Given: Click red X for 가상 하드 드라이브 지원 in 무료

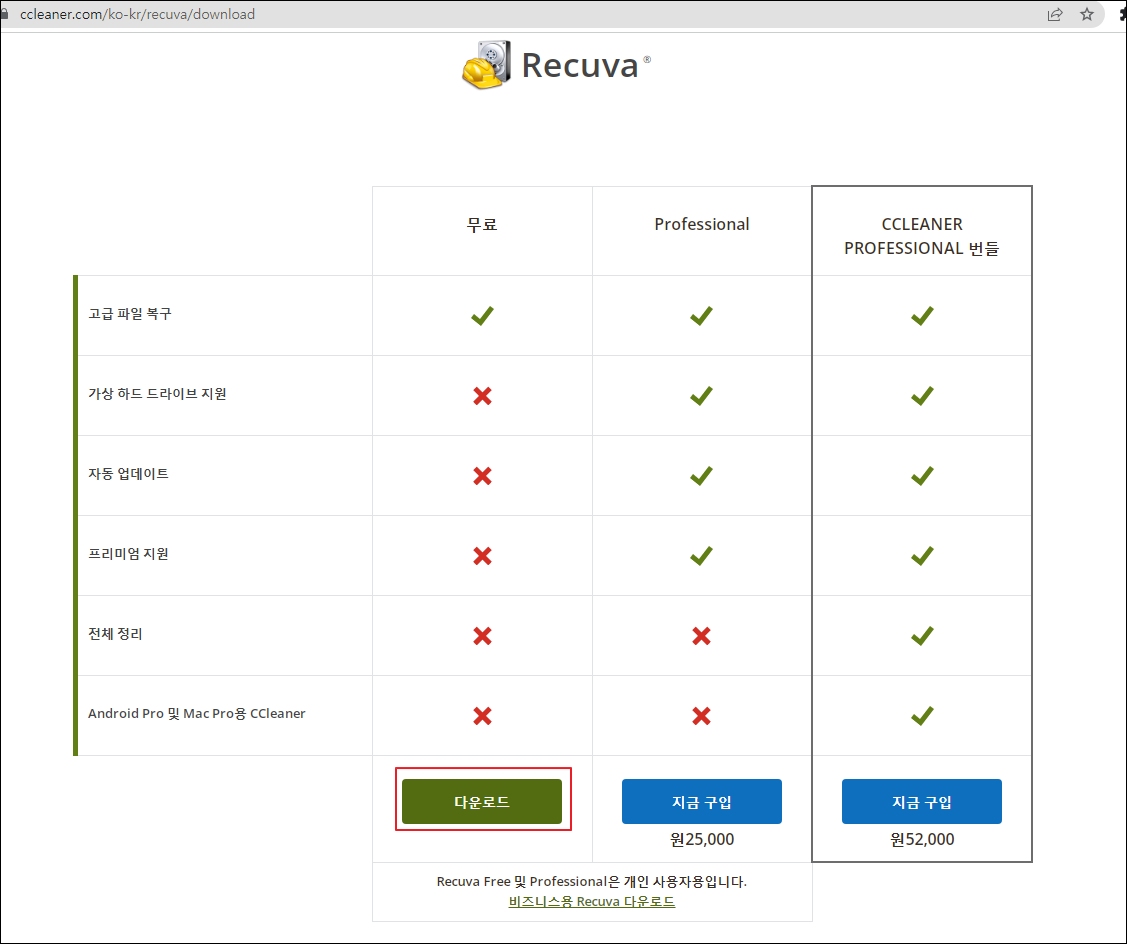Looking at the screenshot, I should point(482,395).
